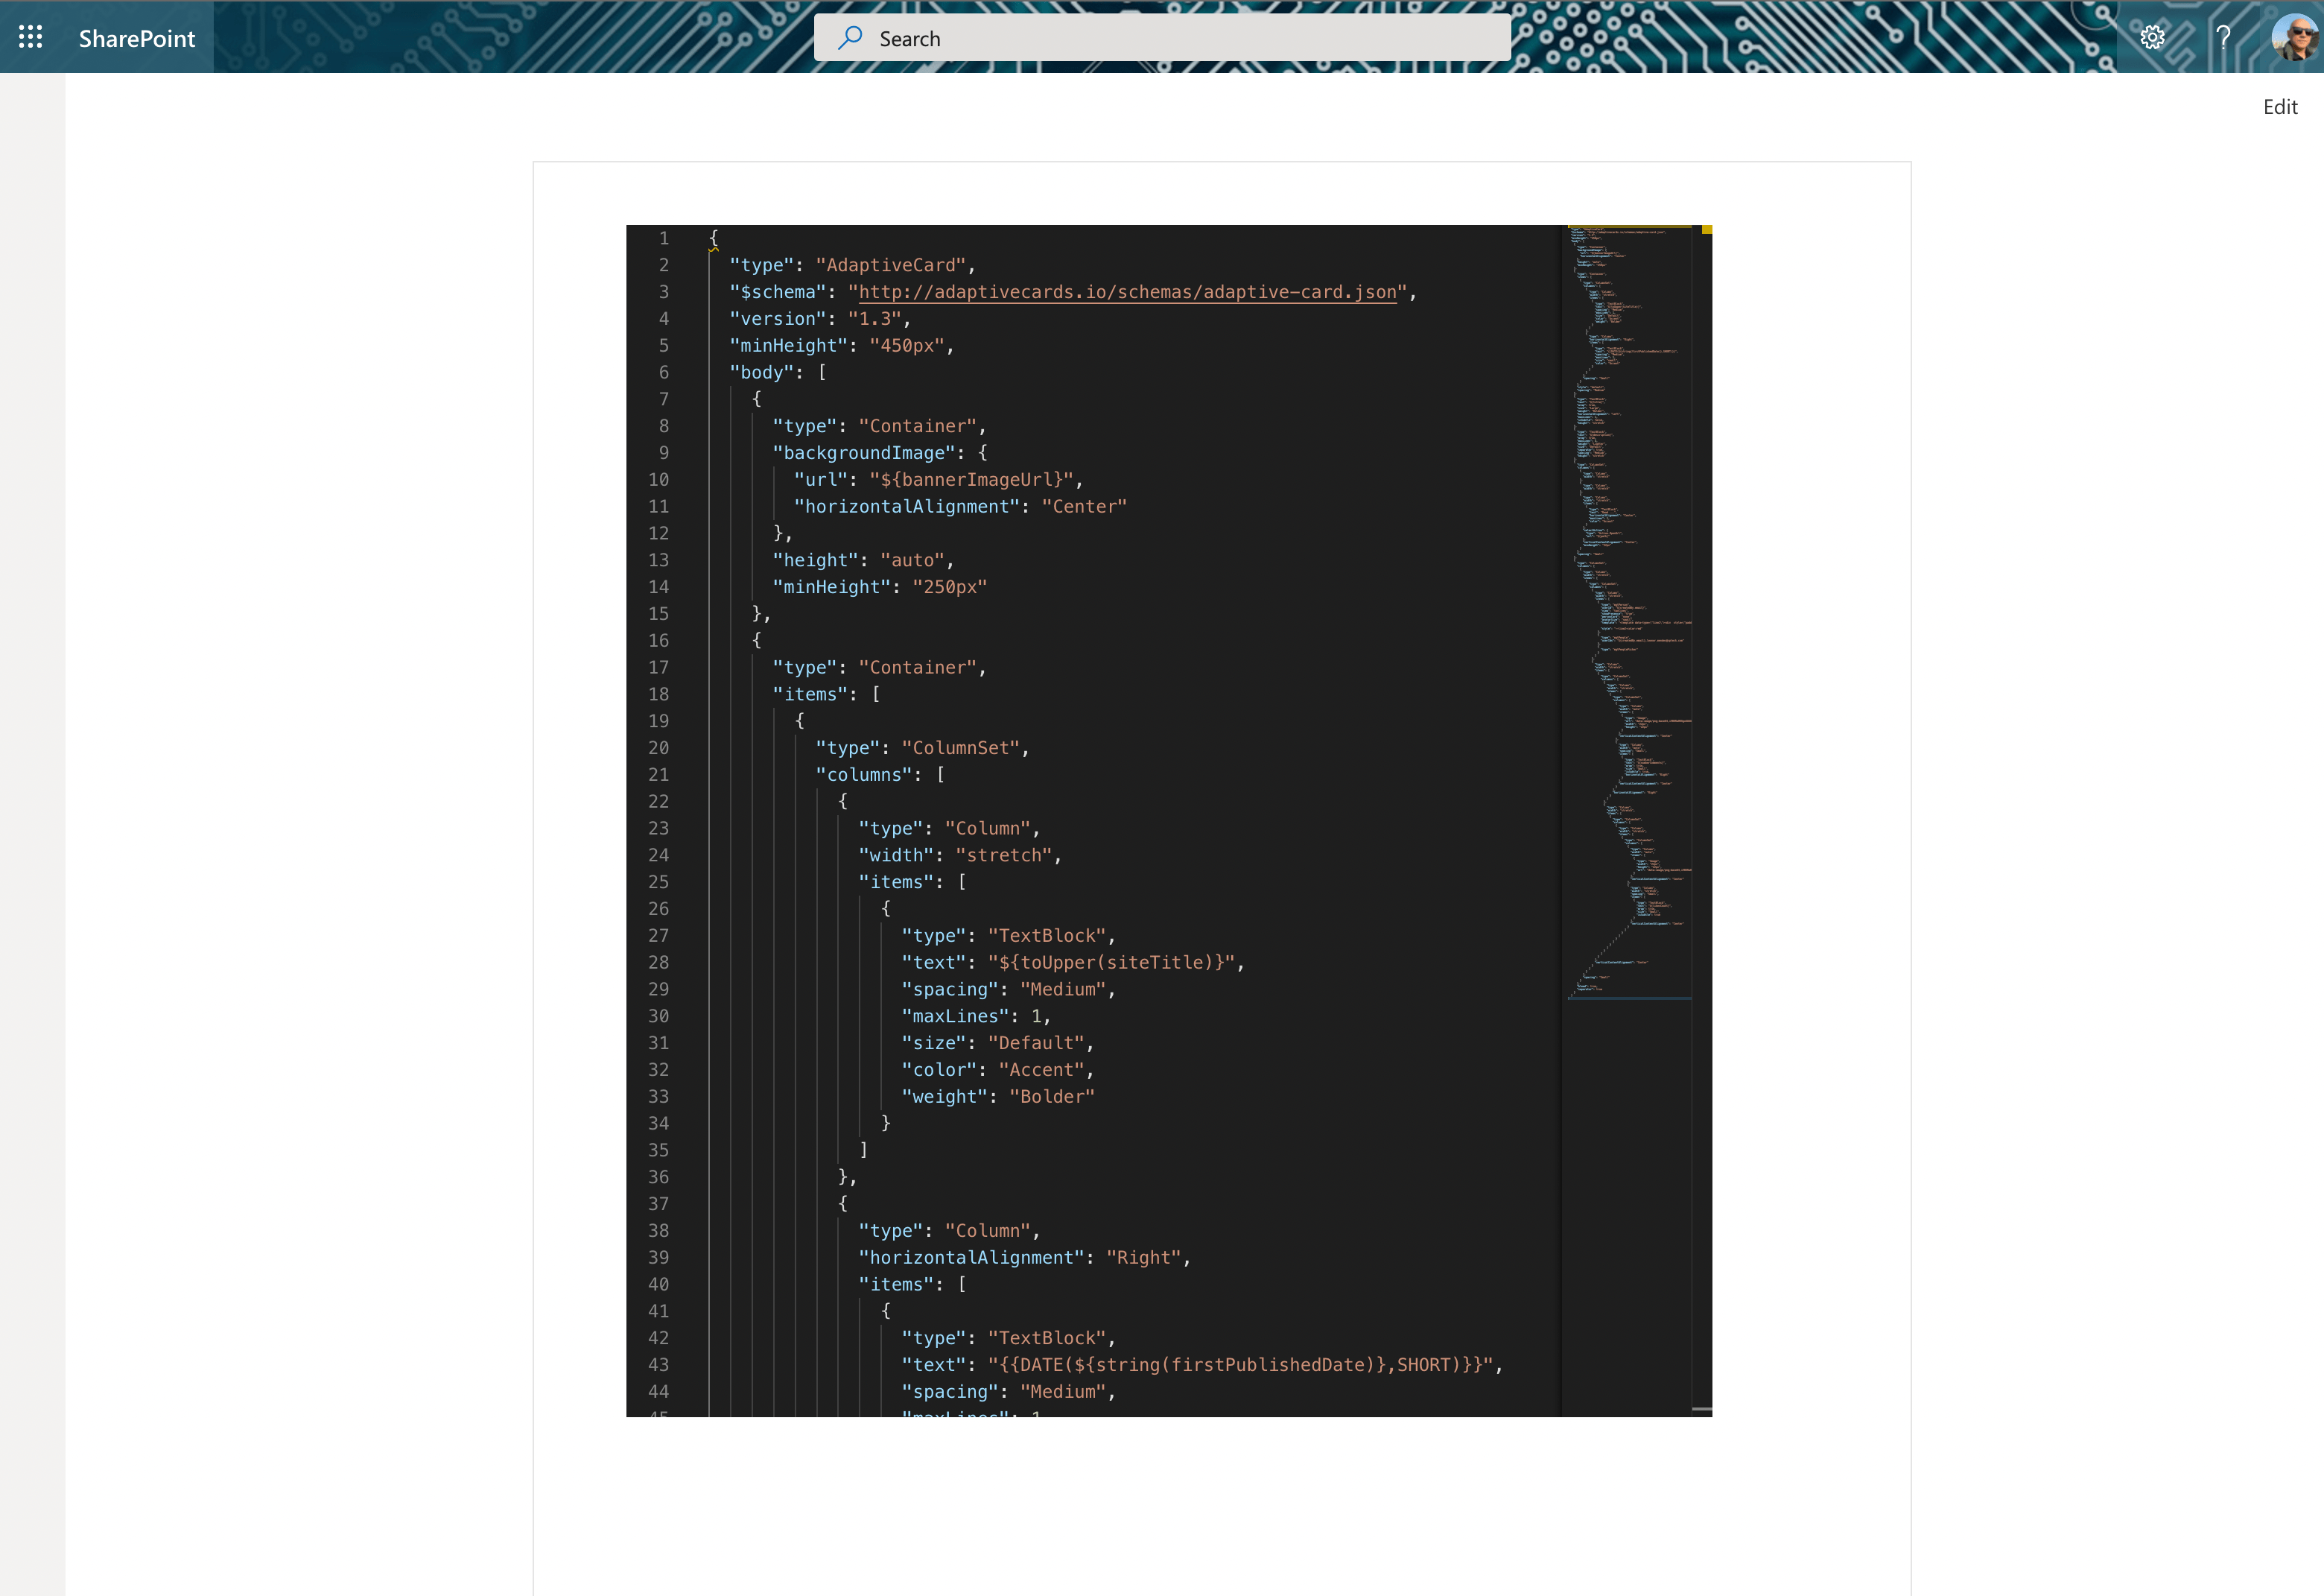Click the Edit page button

point(2279,107)
